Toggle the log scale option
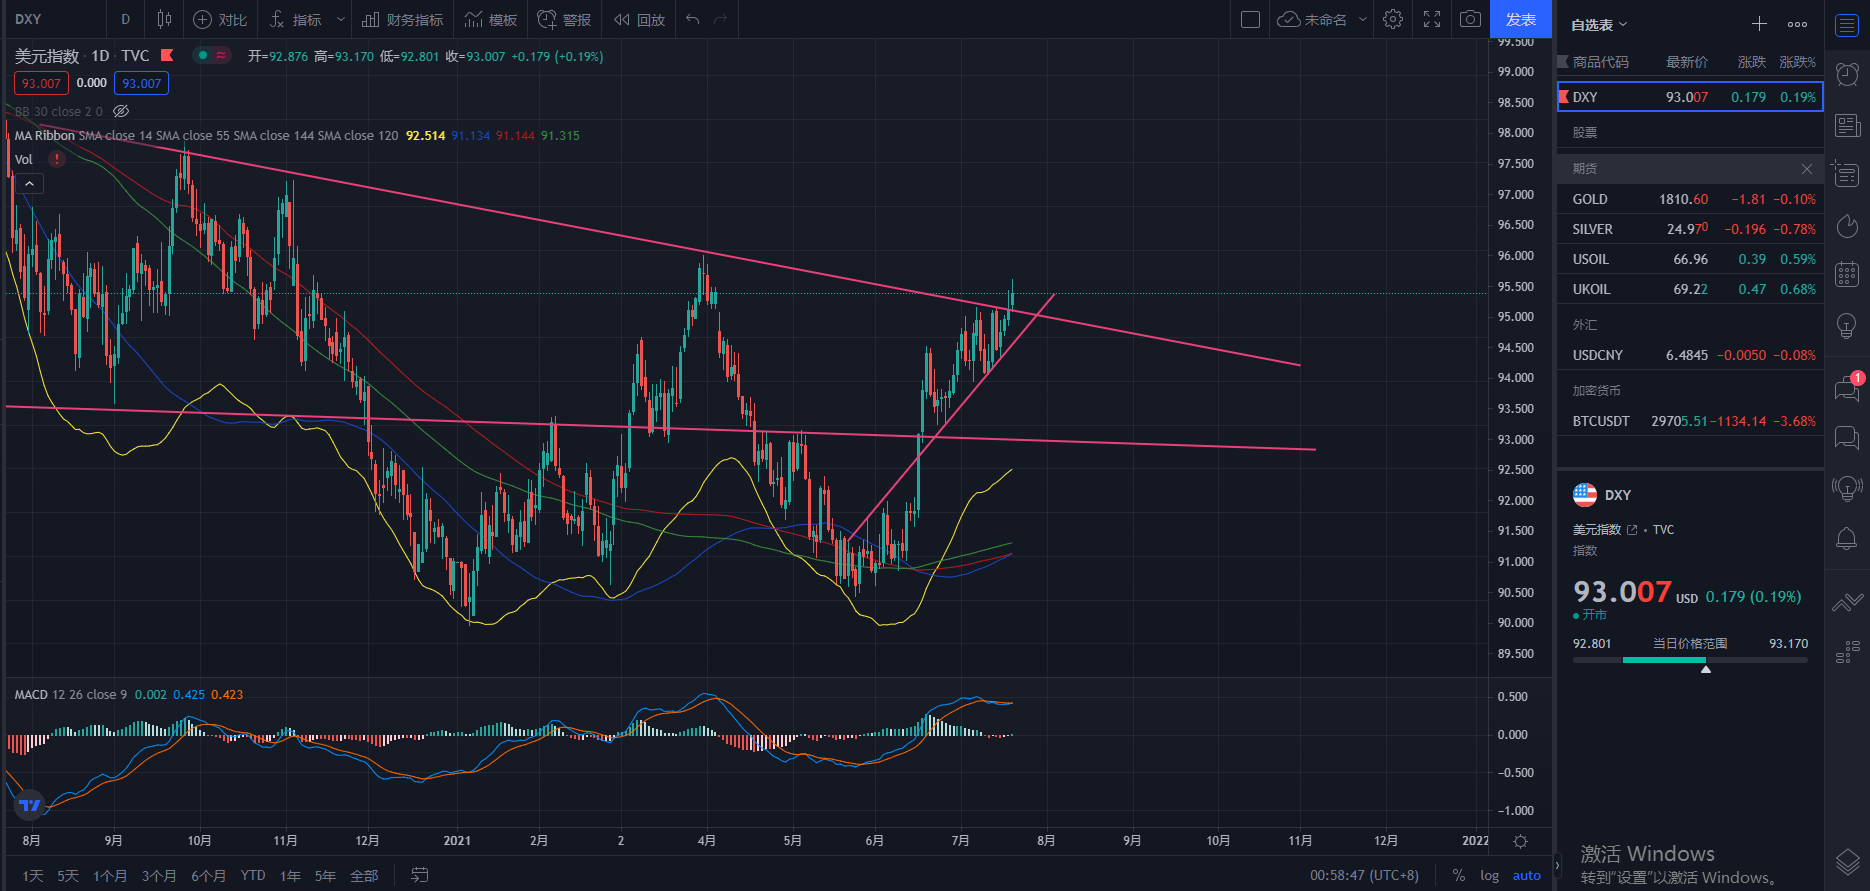The image size is (1870, 891). coord(1490,875)
